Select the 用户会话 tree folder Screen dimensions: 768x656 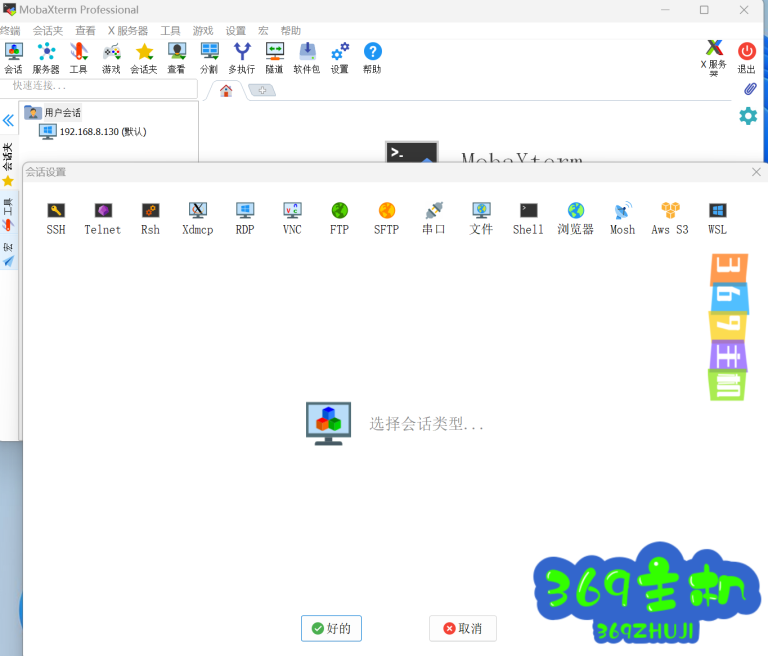[53, 113]
